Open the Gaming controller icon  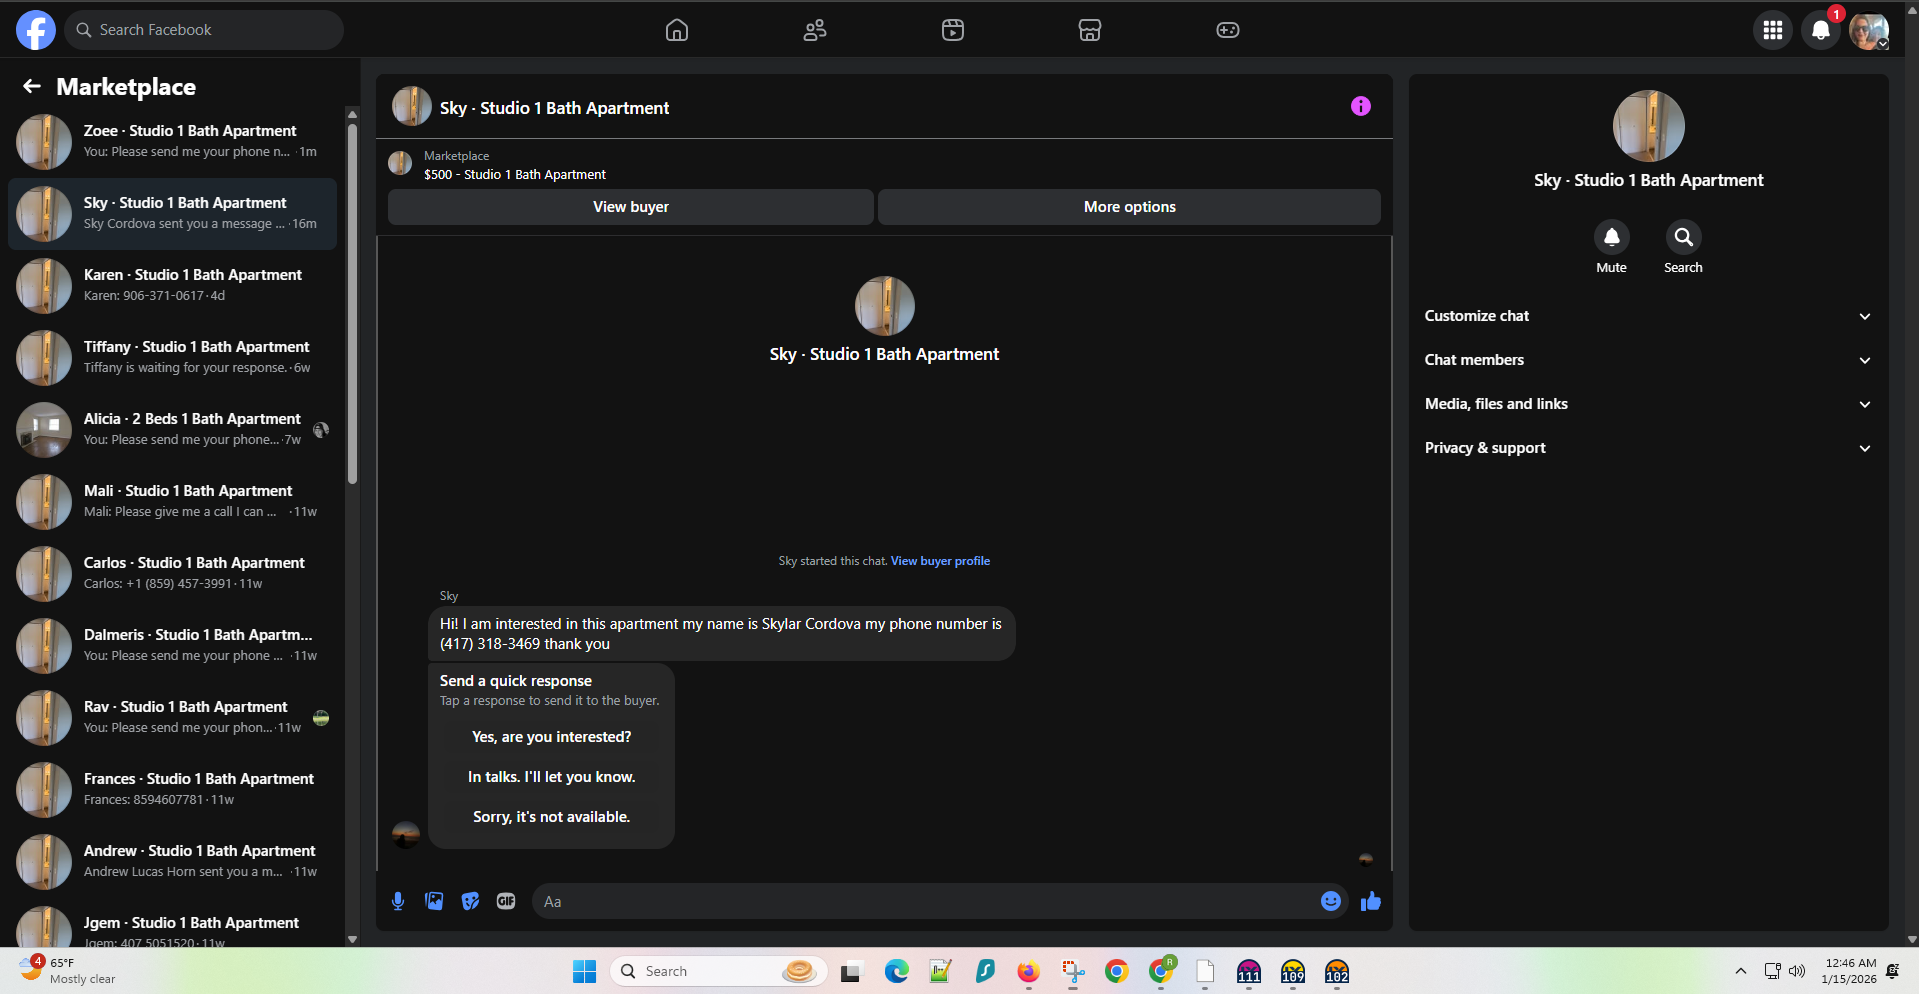click(x=1228, y=30)
